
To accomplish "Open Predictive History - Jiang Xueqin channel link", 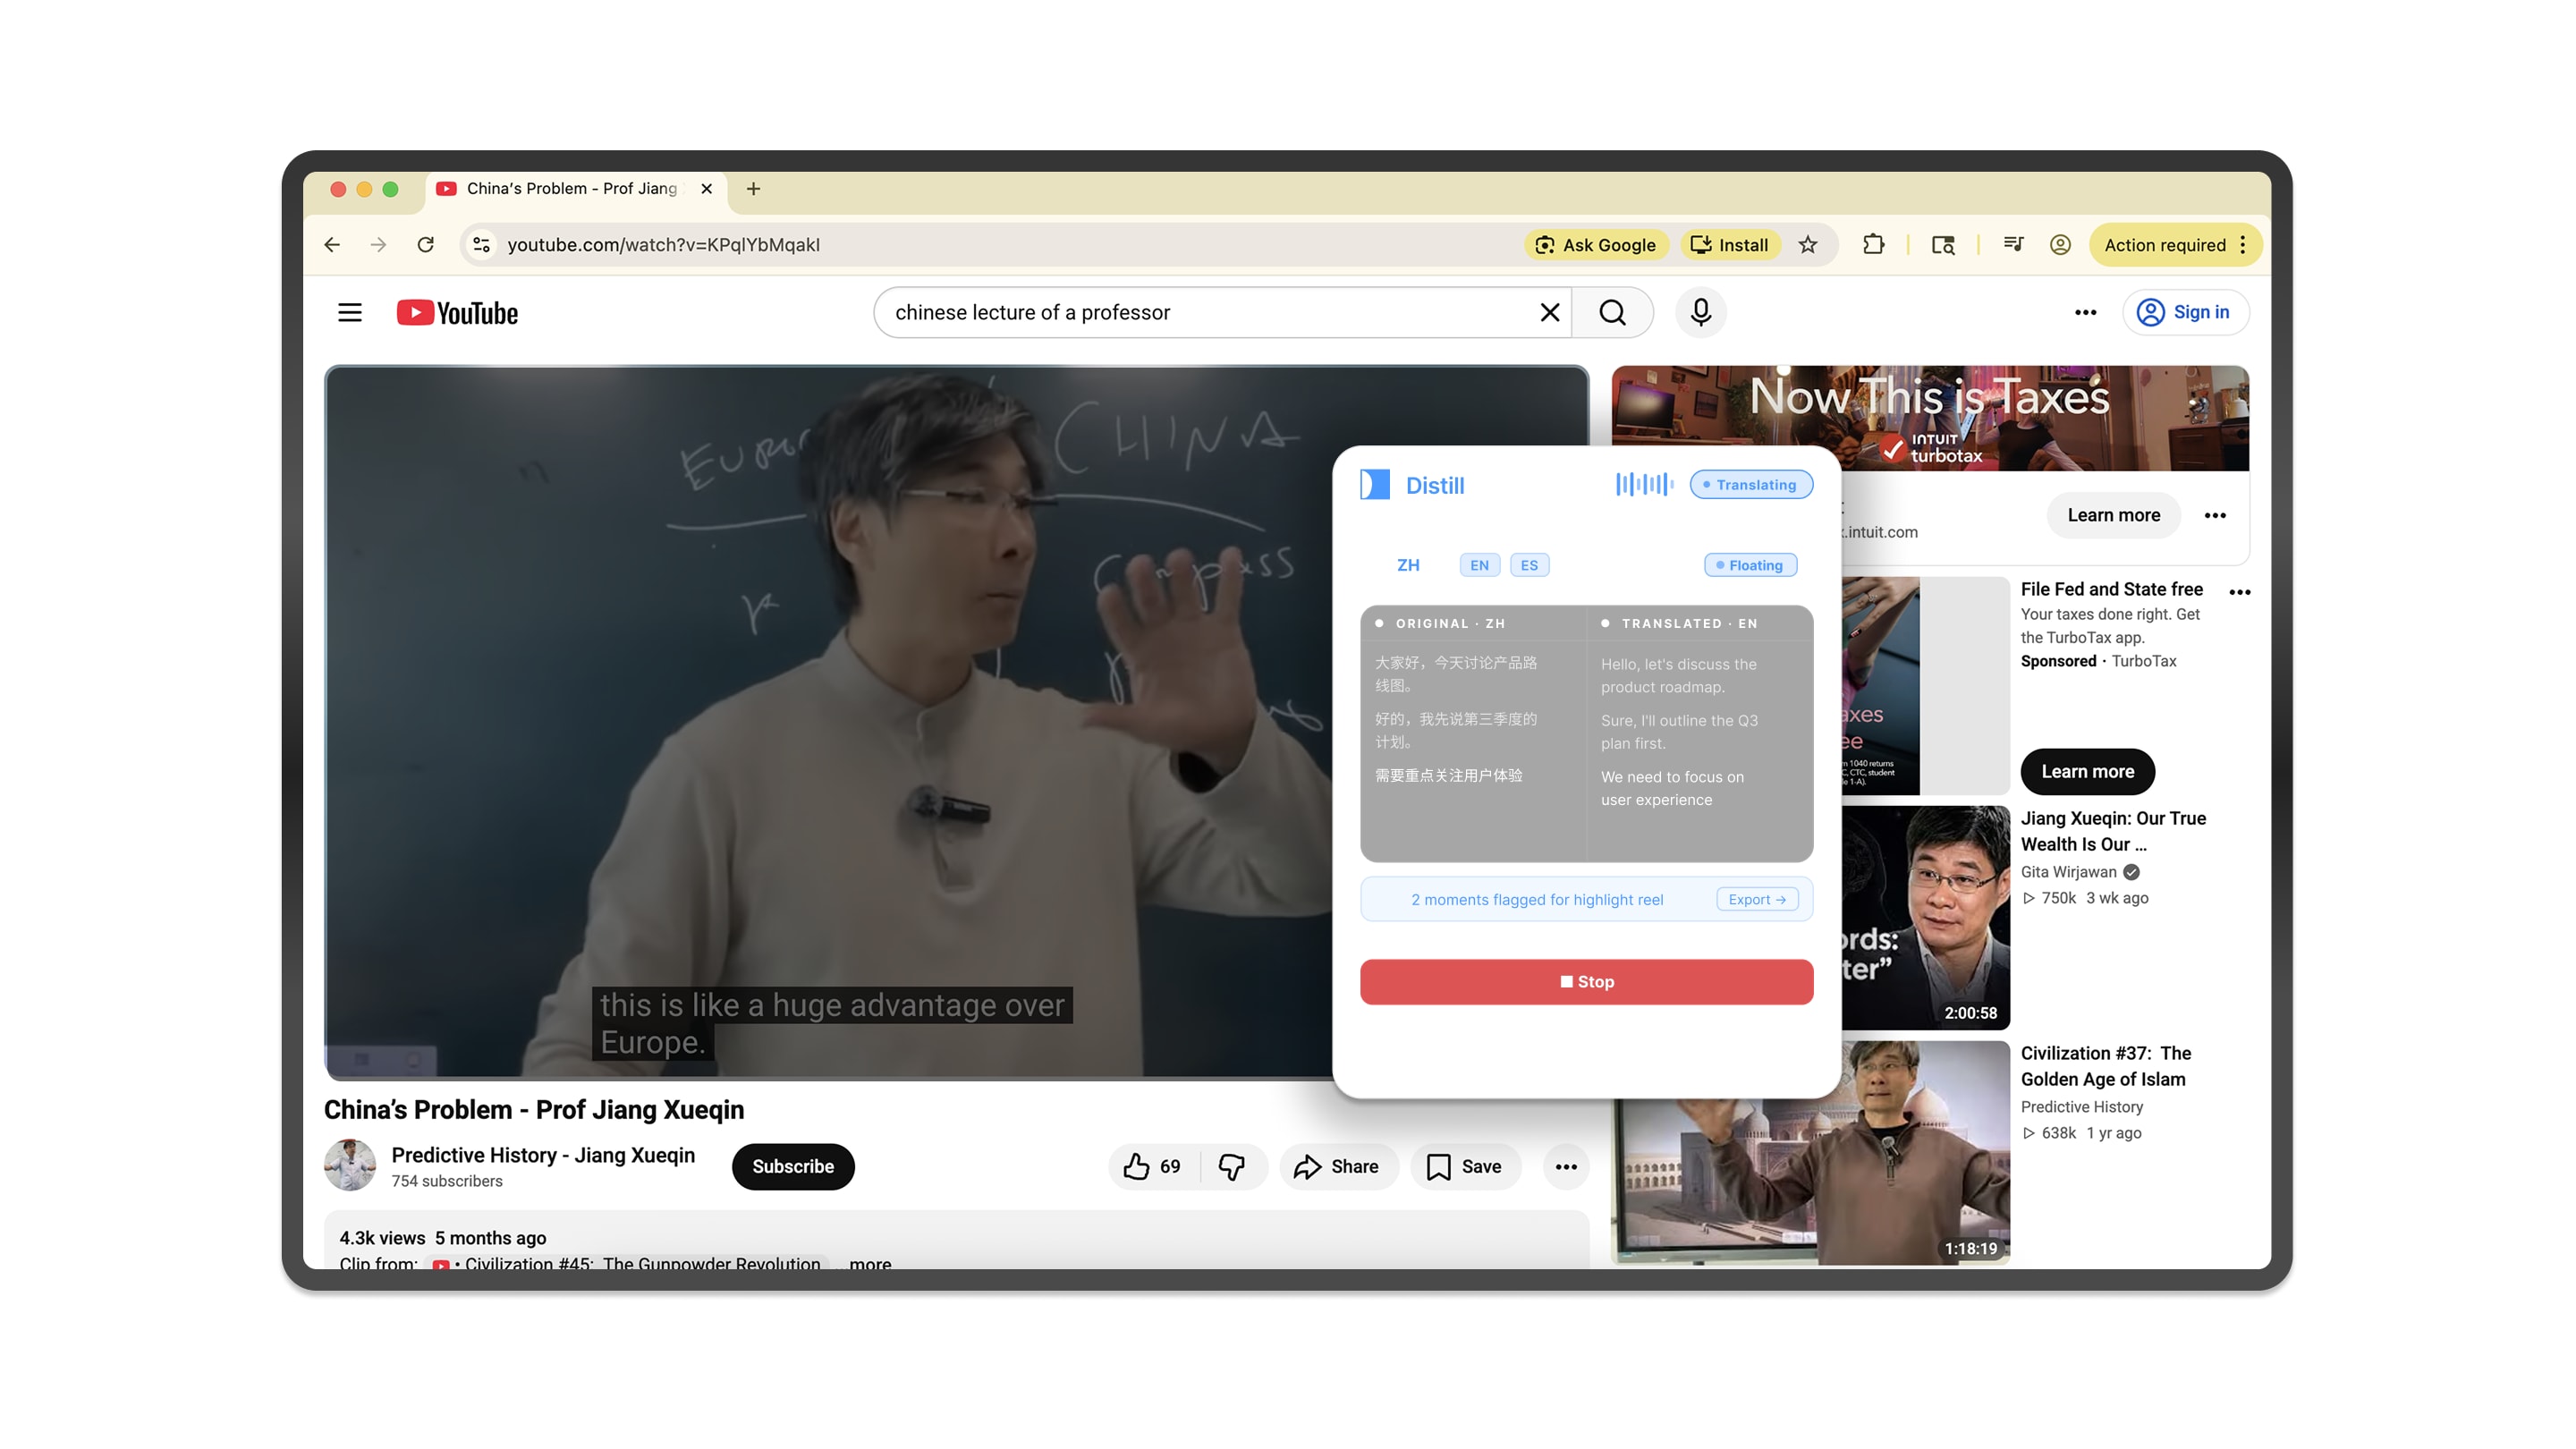I will click(543, 1155).
